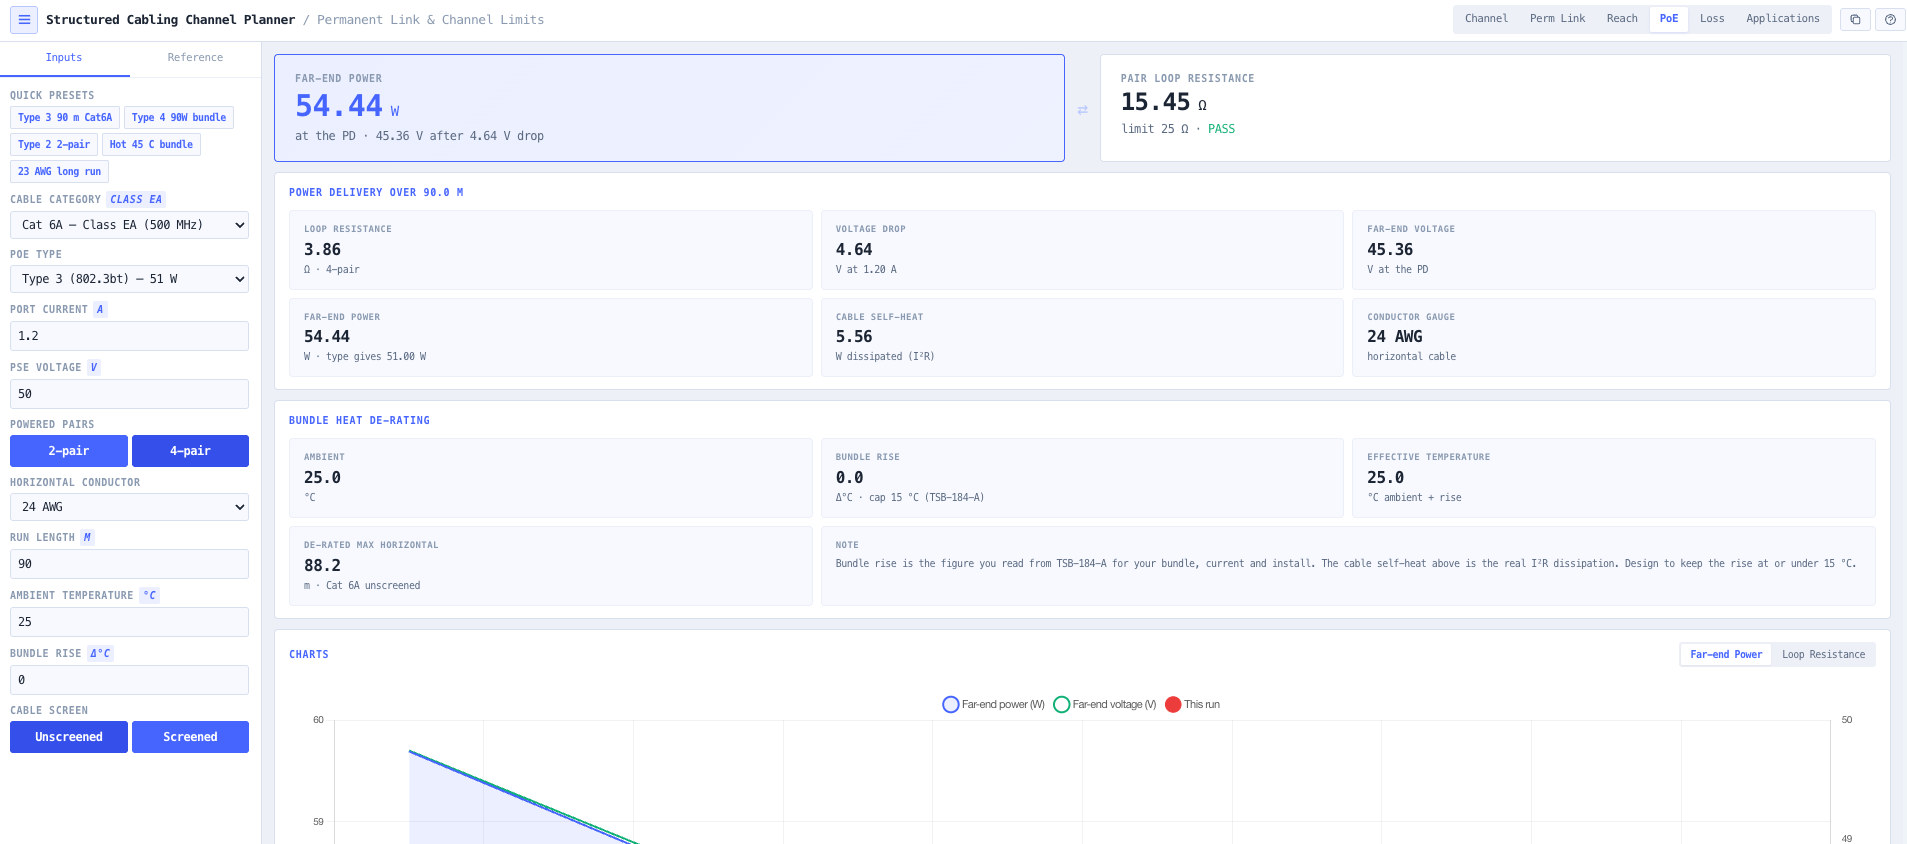The image size is (1907, 844).
Task: Click the 15.45 Ω pair loop resistance value
Action: point(1156,102)
